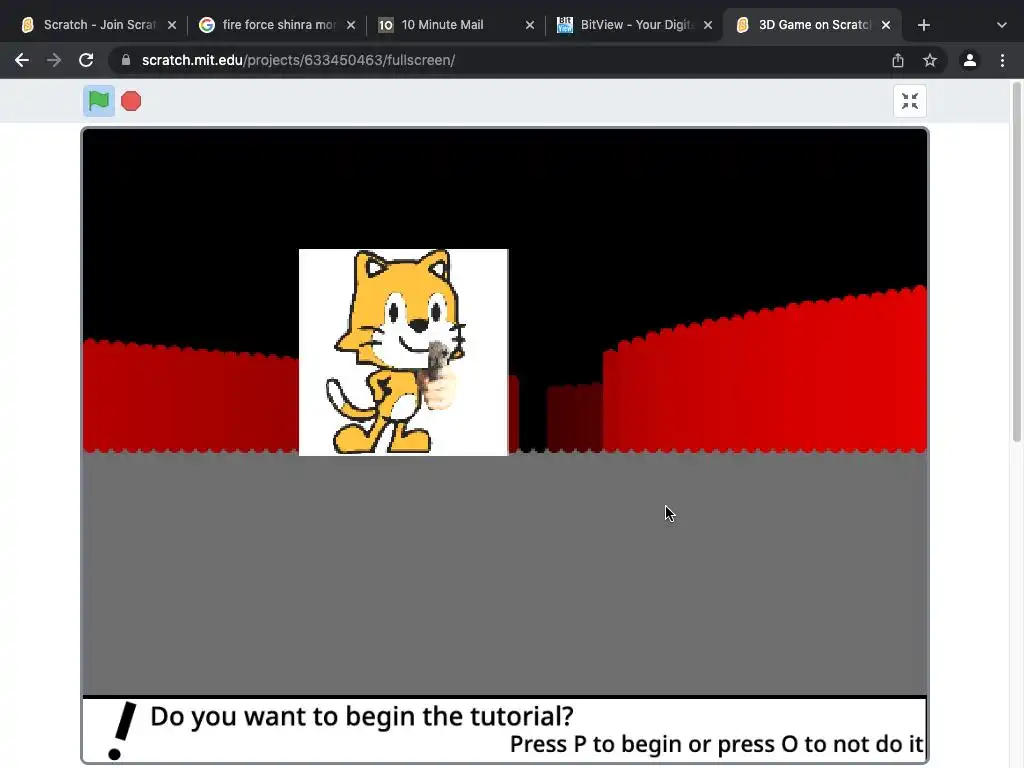1024x768 pixels.
Task: Share this page using the share icon
Action: coord(898,60)
